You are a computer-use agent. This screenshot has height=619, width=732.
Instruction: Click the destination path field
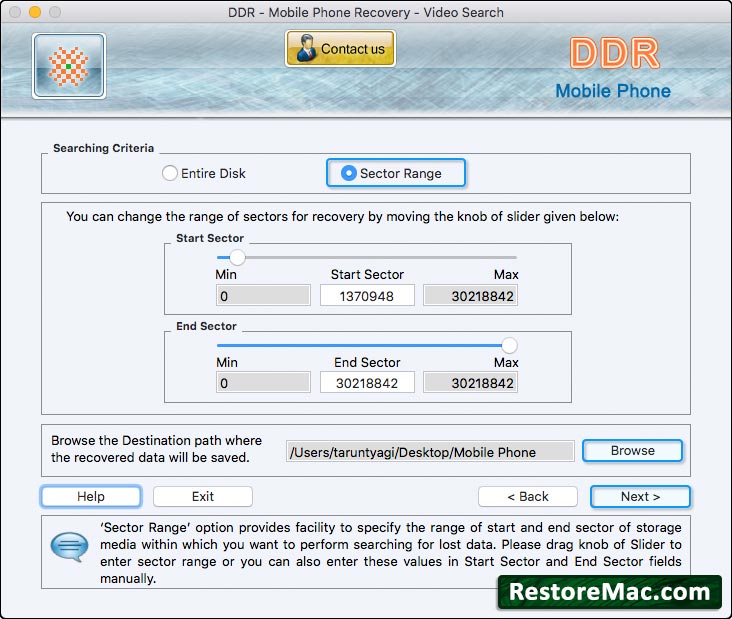(430, 451)
